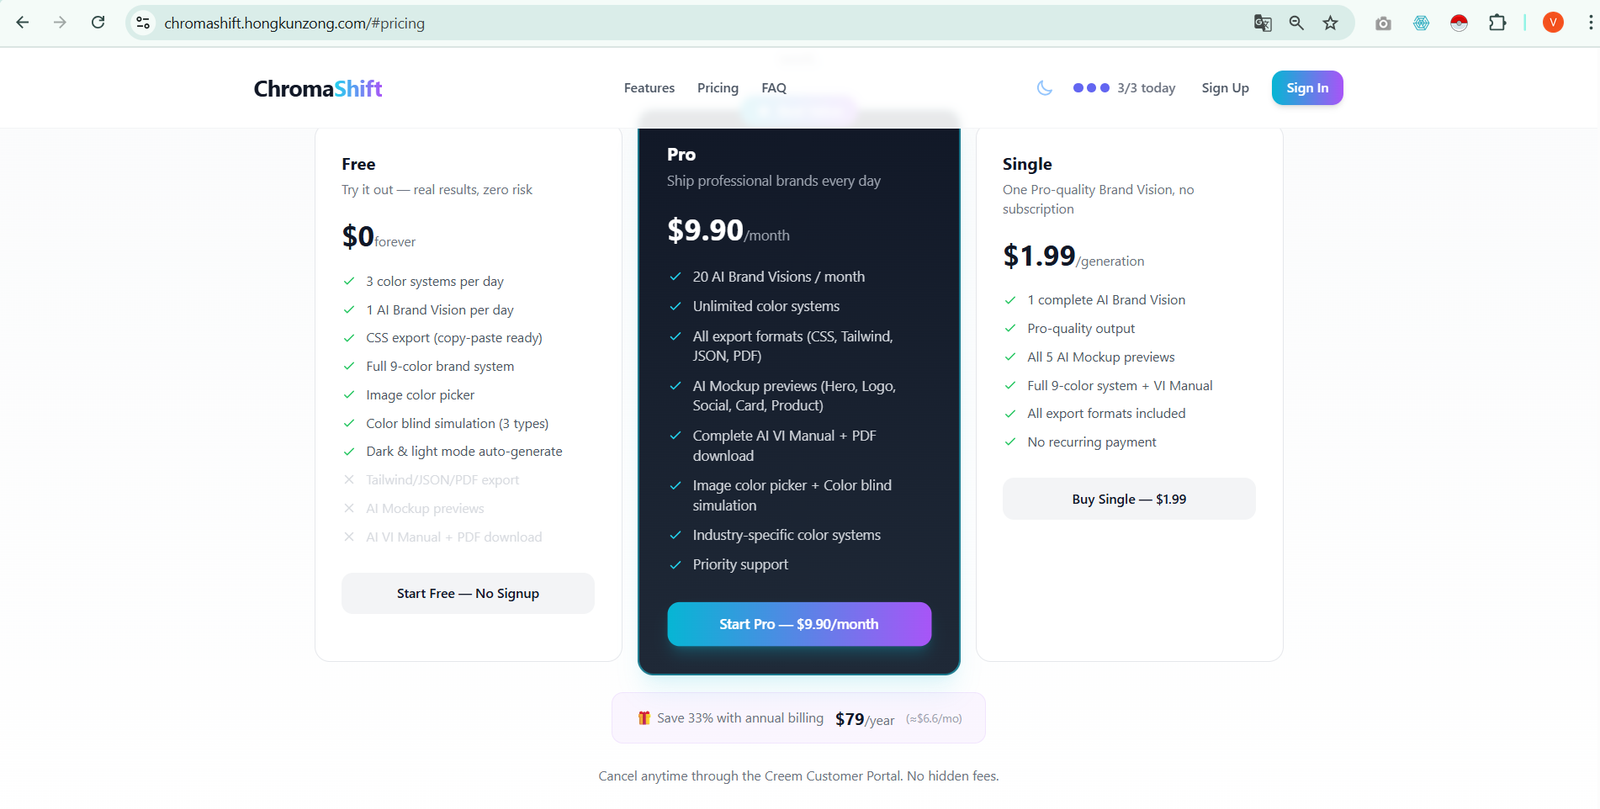Open the extensions puzzle icon
The width and height of the screenshot is (1600, 809).
(x=1497, y=23)
